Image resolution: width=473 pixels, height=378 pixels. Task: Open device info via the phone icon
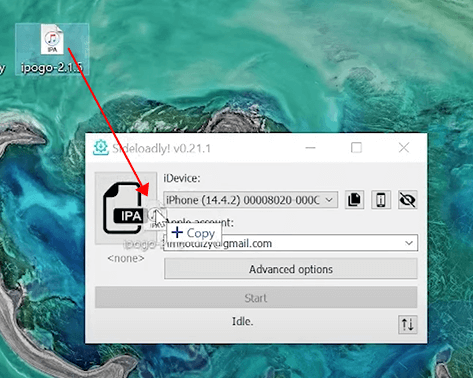pos(381,200)
